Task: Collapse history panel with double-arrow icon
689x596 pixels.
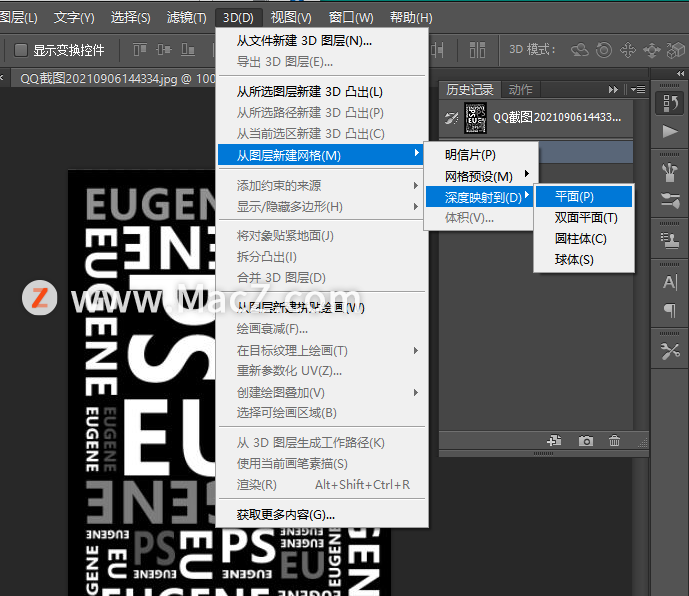Action: pyautogui.click(x=613, y=90)
